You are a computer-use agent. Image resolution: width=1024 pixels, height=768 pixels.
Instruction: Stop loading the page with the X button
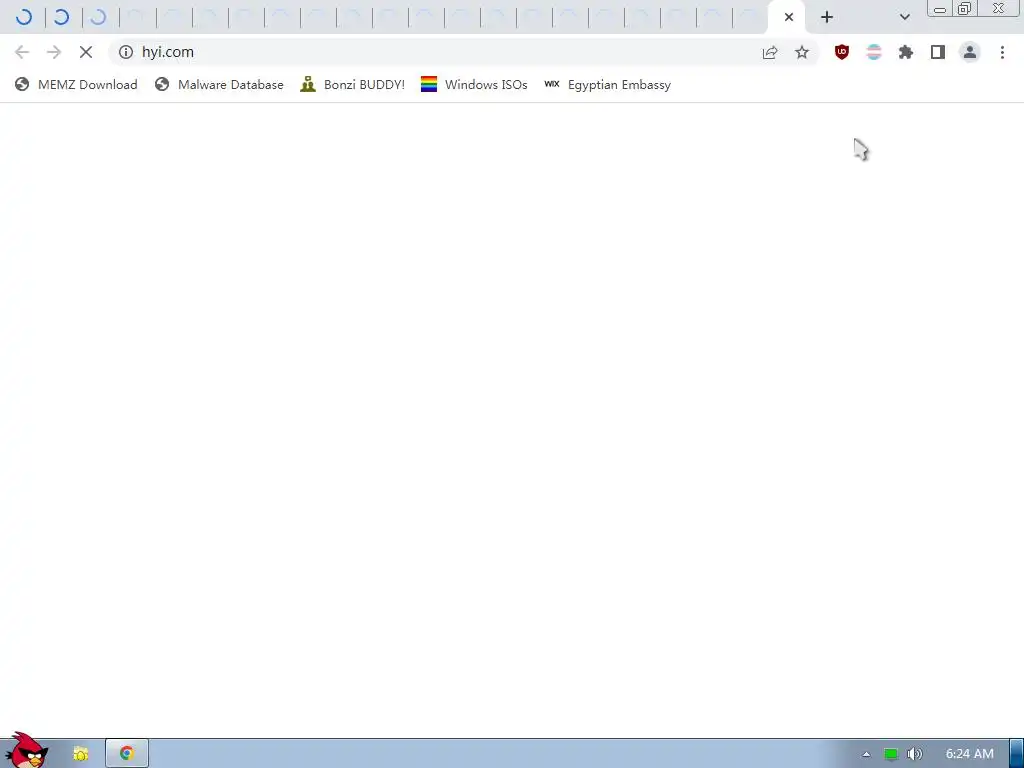click(x=86, y=52)
